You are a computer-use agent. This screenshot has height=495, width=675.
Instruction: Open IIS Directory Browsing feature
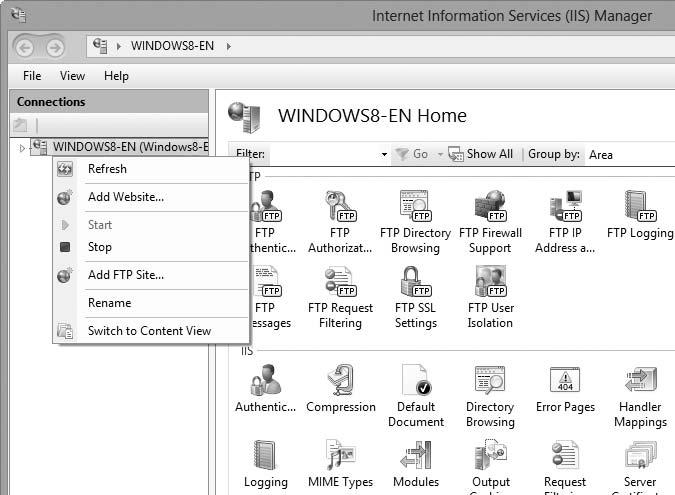pyautogui.click(x=490, y=396)
